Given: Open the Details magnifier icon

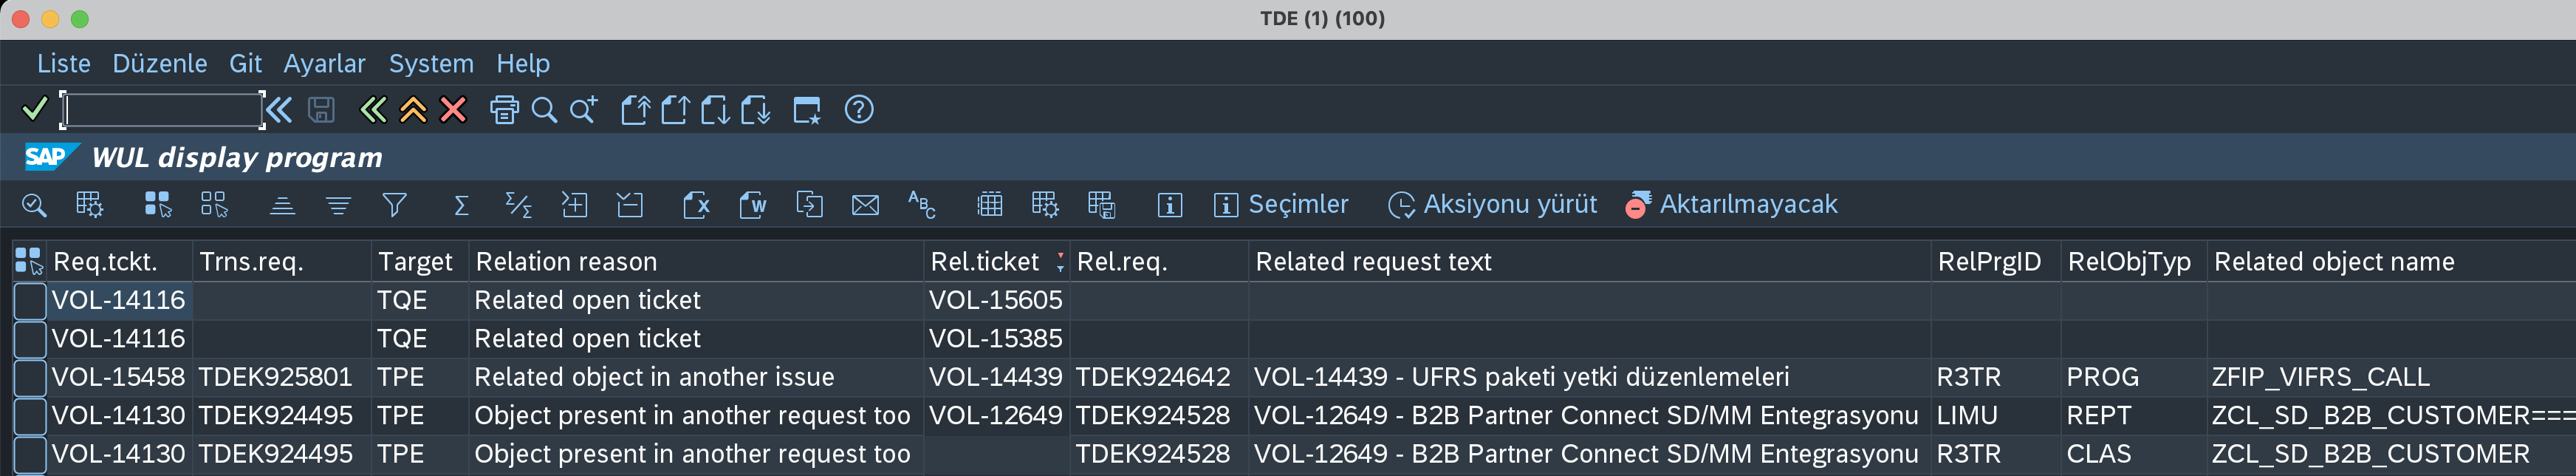Looking at the screenshot, I should coord(34,205).
